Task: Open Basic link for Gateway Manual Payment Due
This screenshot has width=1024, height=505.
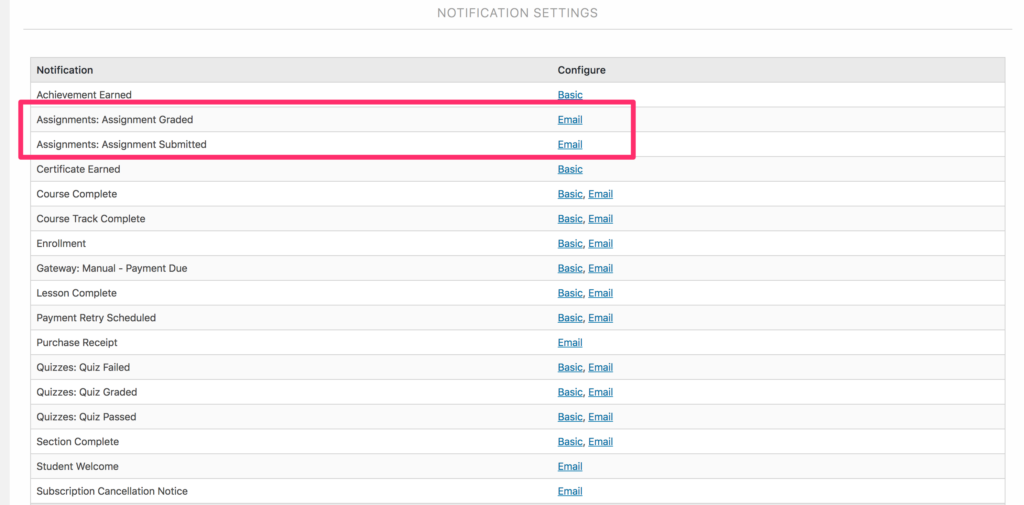Action: click(x=569, y=269)
